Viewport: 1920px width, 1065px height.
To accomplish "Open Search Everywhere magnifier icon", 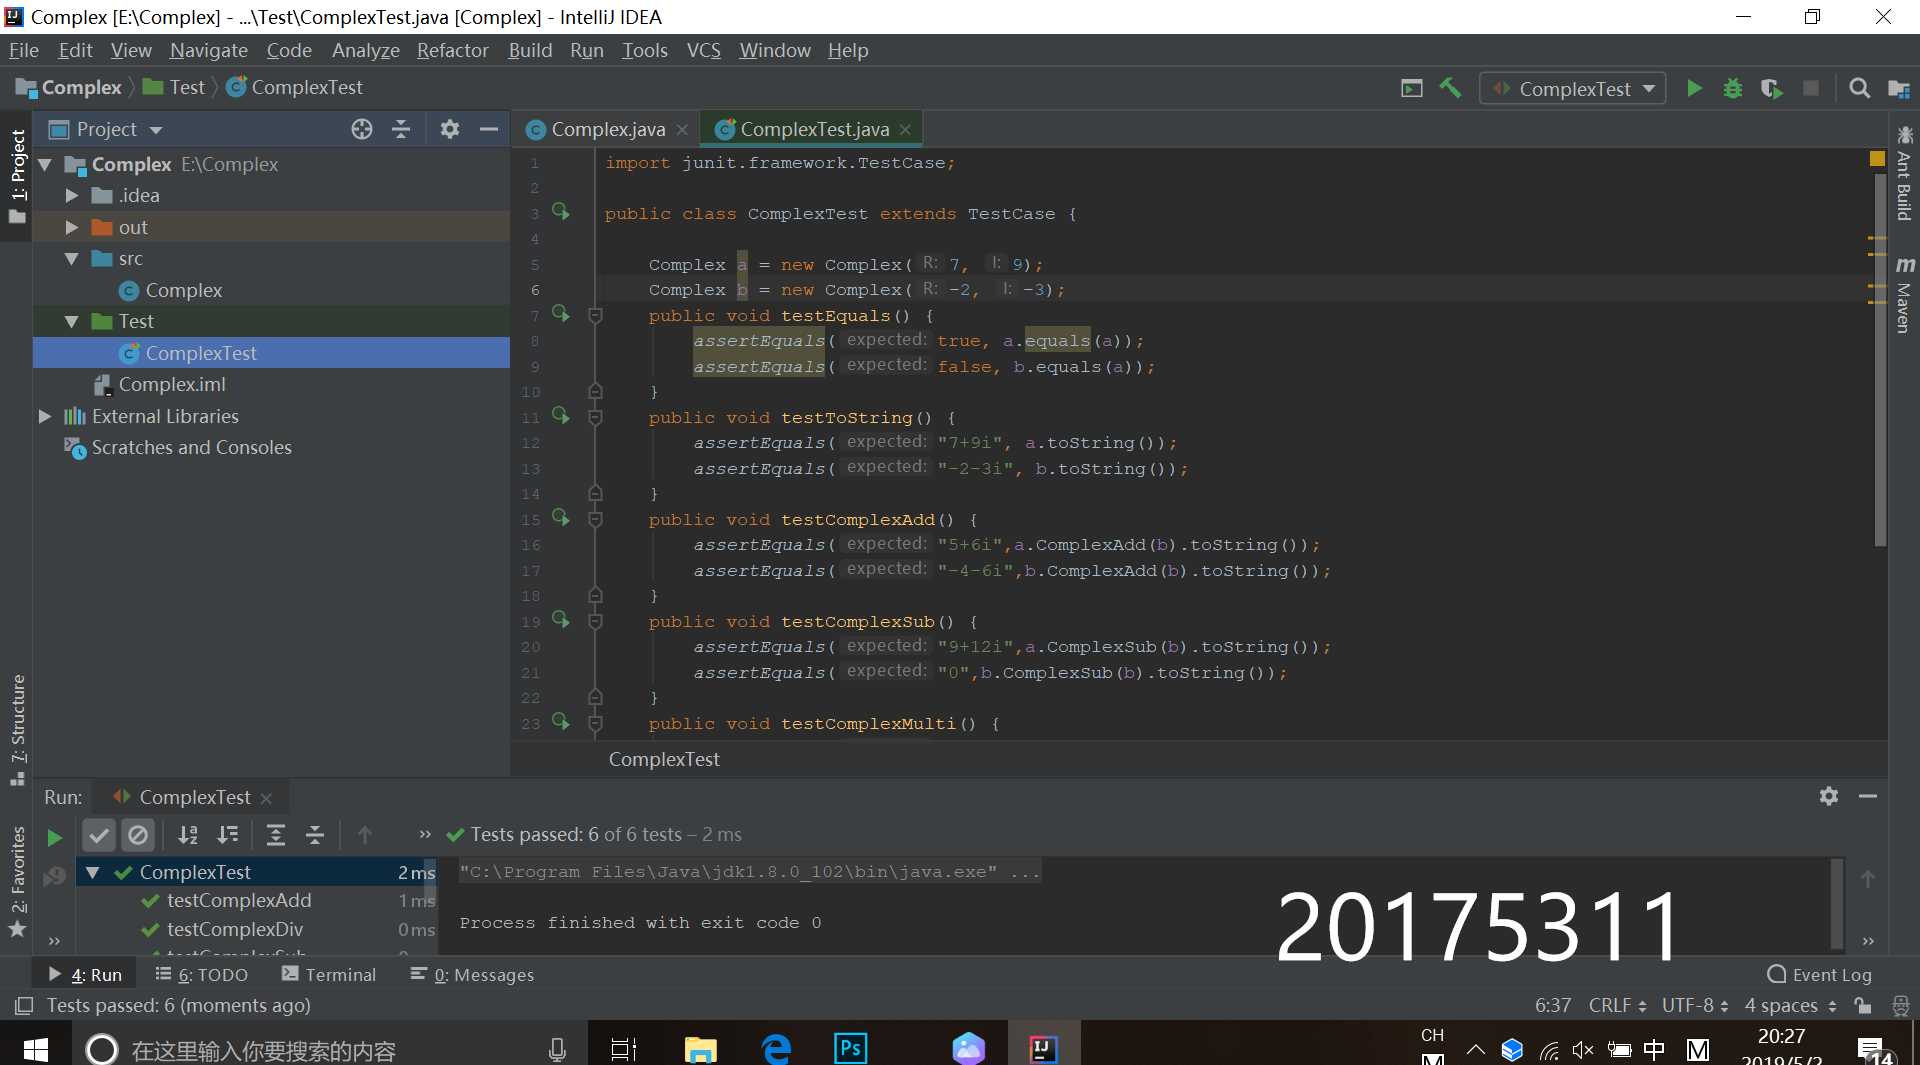I will pos(1859,88).
